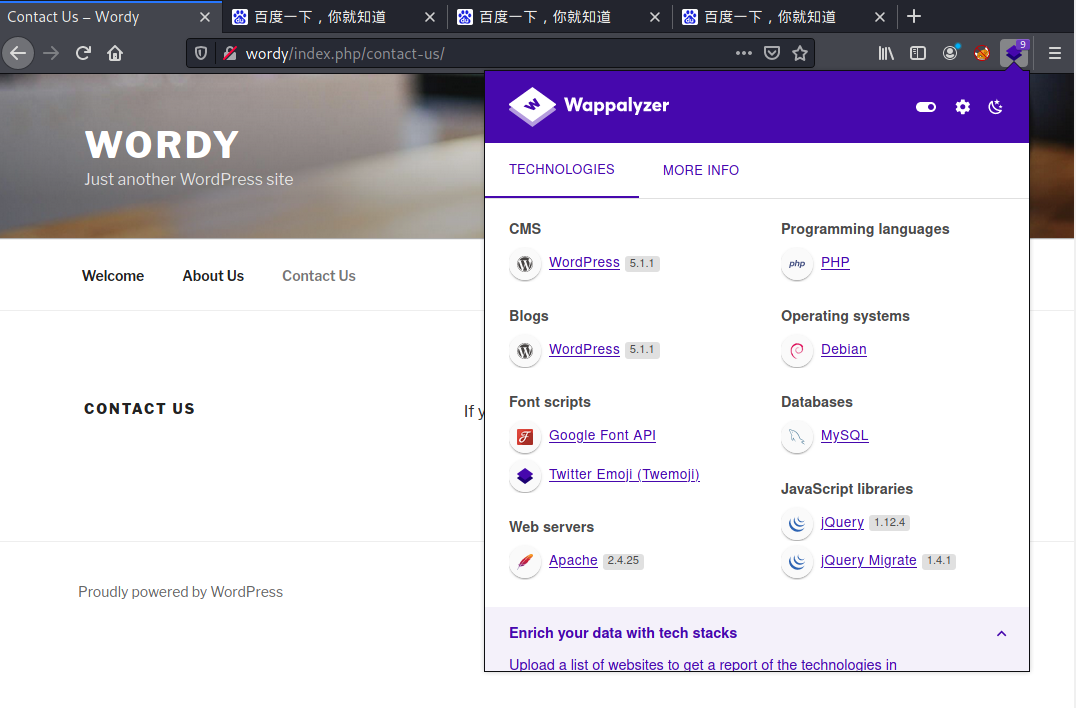
Task: Open the Apache link
Action: click(573, 560)
